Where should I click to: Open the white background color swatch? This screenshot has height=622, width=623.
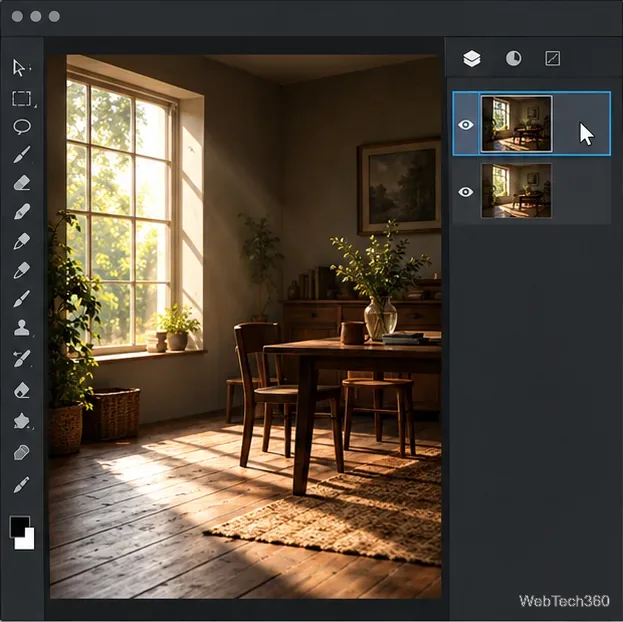[x=28, y=541]
